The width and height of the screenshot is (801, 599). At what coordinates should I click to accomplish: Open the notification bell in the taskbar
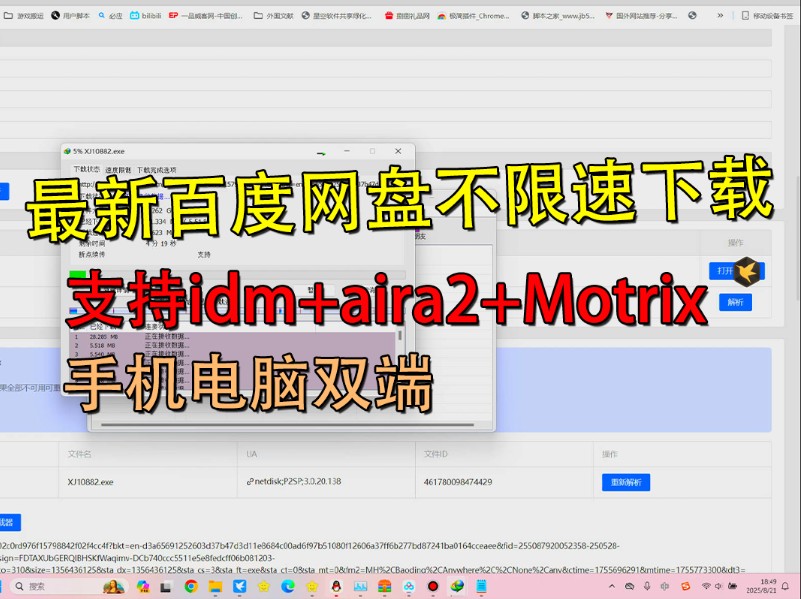pyautogui.click(x=786, y=586)
